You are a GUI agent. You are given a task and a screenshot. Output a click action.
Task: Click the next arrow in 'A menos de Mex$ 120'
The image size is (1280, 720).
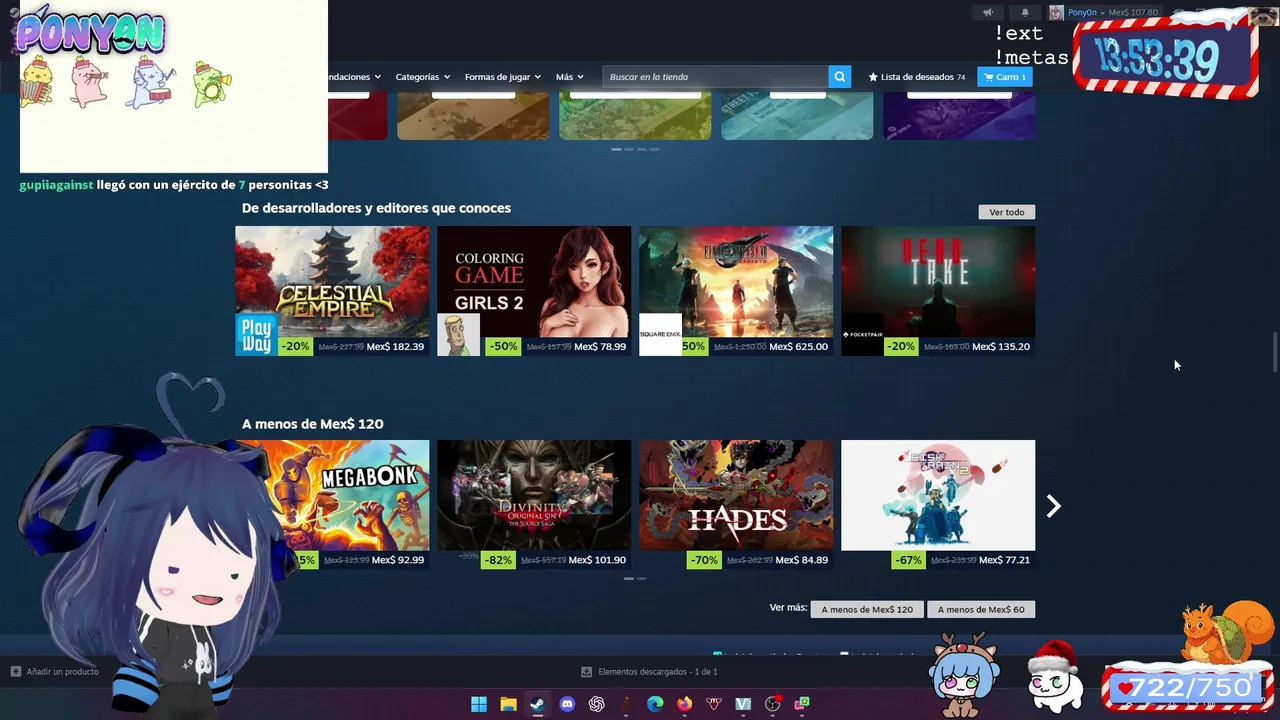pyautogui.click(x=1053, y=507)
